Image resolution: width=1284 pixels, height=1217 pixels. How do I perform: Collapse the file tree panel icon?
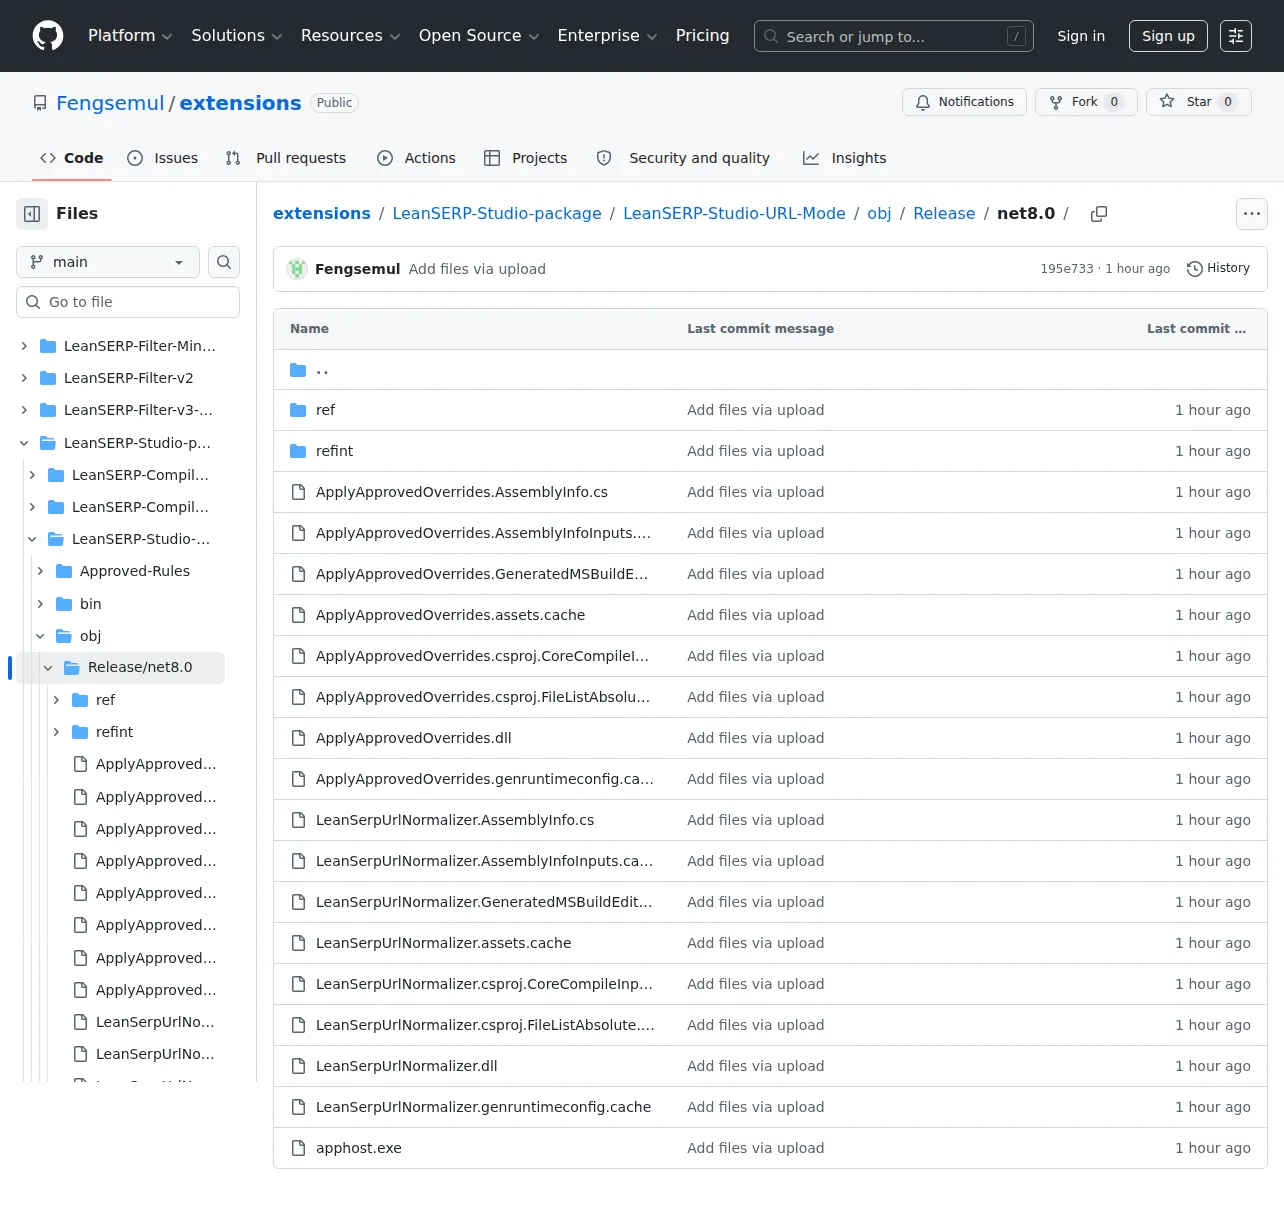(x=32, y=214)
